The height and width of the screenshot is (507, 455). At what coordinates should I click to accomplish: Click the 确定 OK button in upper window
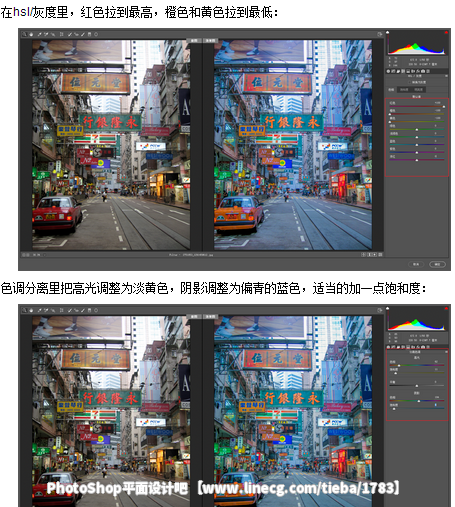click(x=438, y=264)
